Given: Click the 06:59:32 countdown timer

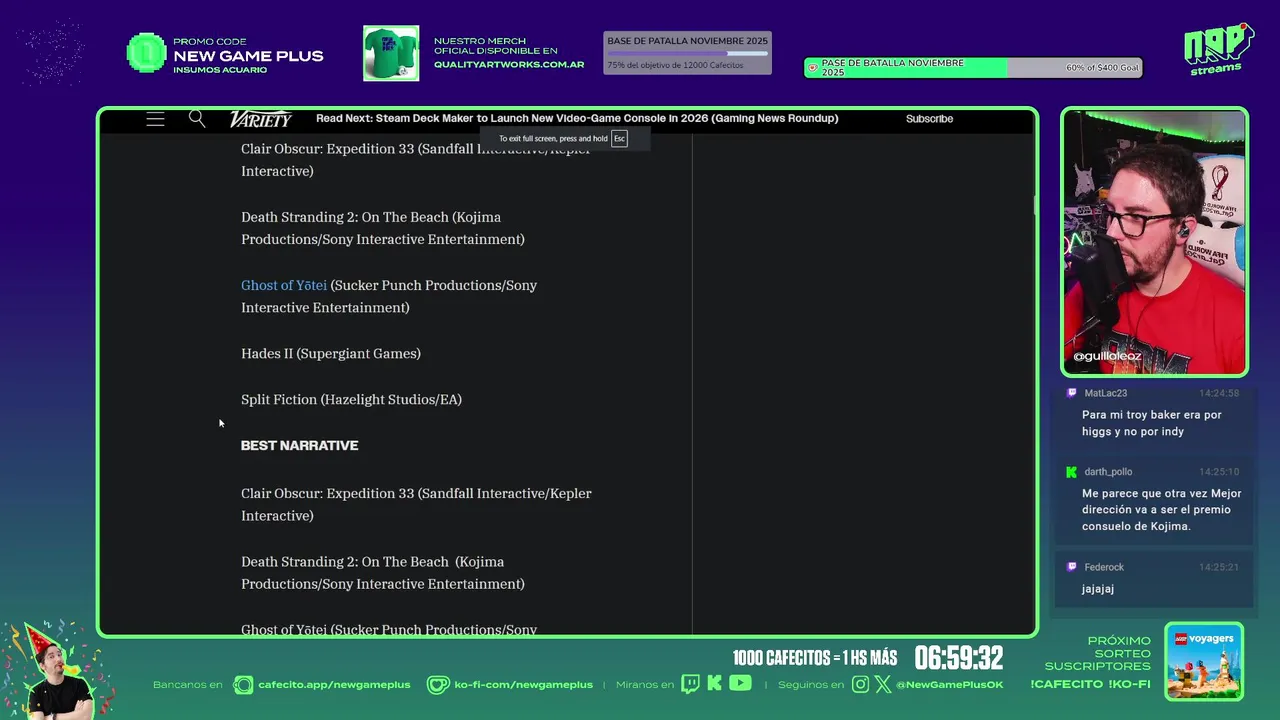Looking at the screenshot, I should [x=958, y=658].
